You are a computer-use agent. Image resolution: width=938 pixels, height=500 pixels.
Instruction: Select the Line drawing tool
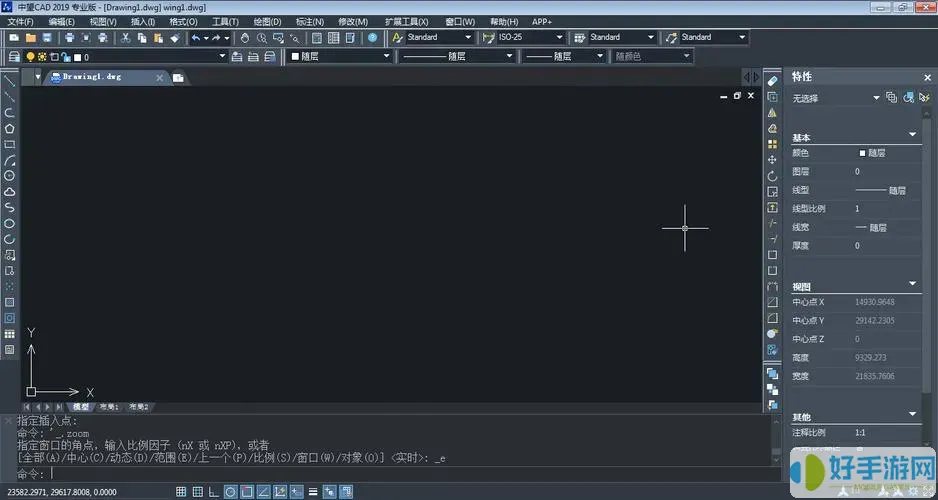coord(10,81)
